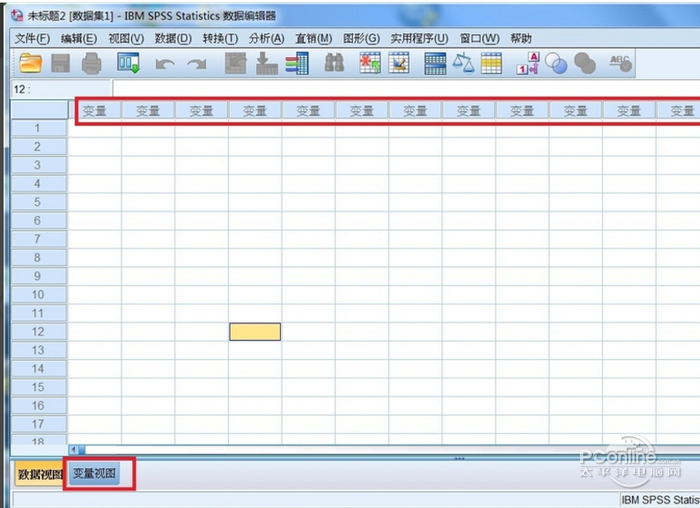This screenshot has width=700, height=508.
Task: Select the Go to Variable icon
Action: [x=267, y=63]
